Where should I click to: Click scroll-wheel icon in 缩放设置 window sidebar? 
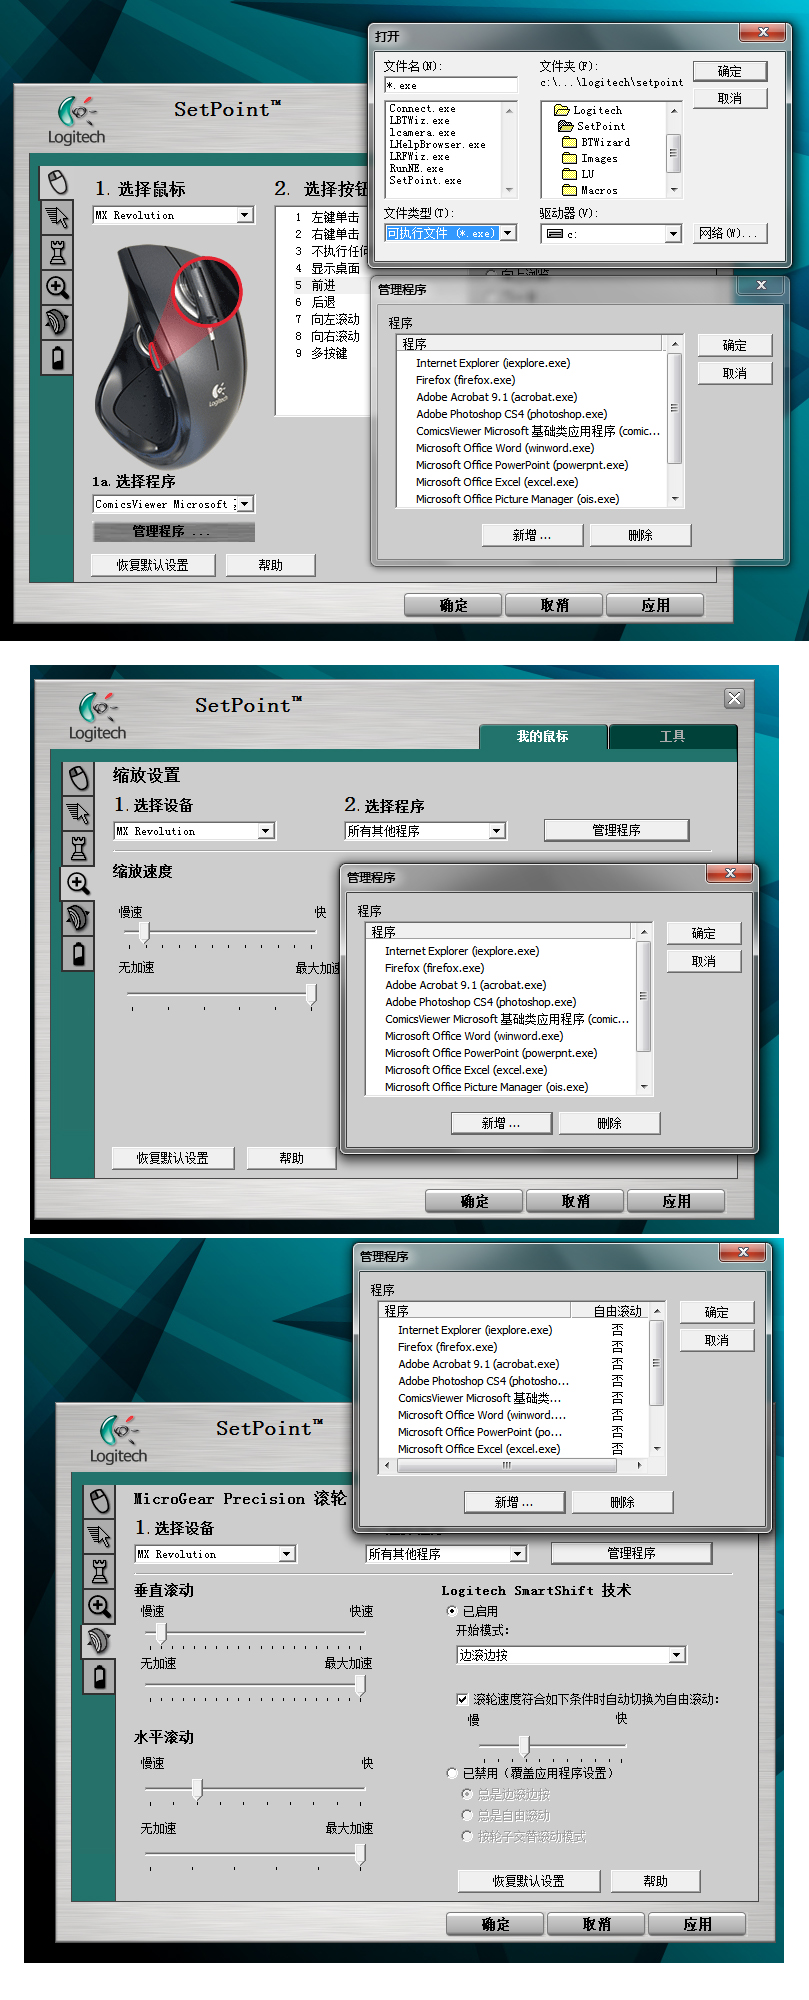pos(79,918)
